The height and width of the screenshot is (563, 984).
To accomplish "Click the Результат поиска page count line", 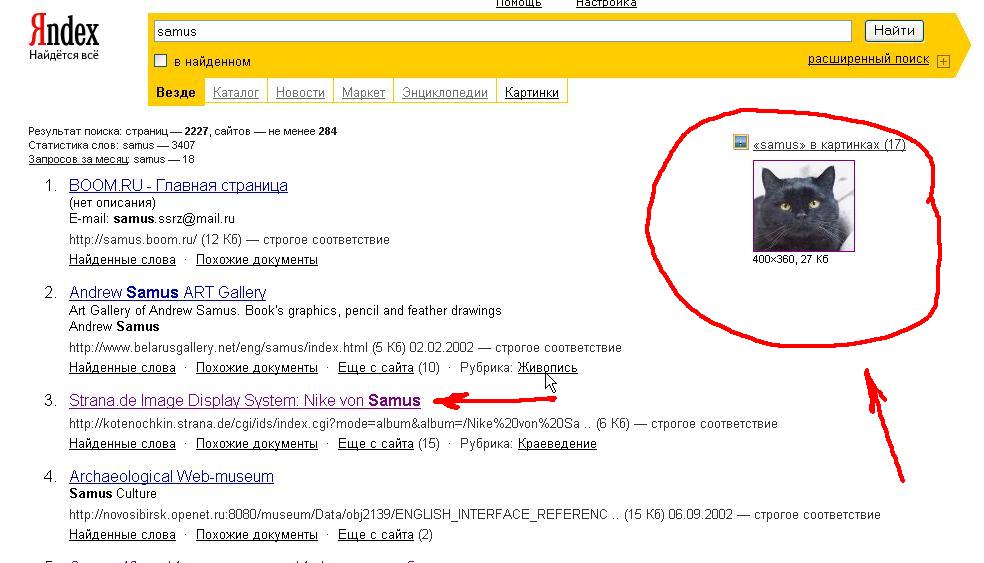I will pos(183,132).
